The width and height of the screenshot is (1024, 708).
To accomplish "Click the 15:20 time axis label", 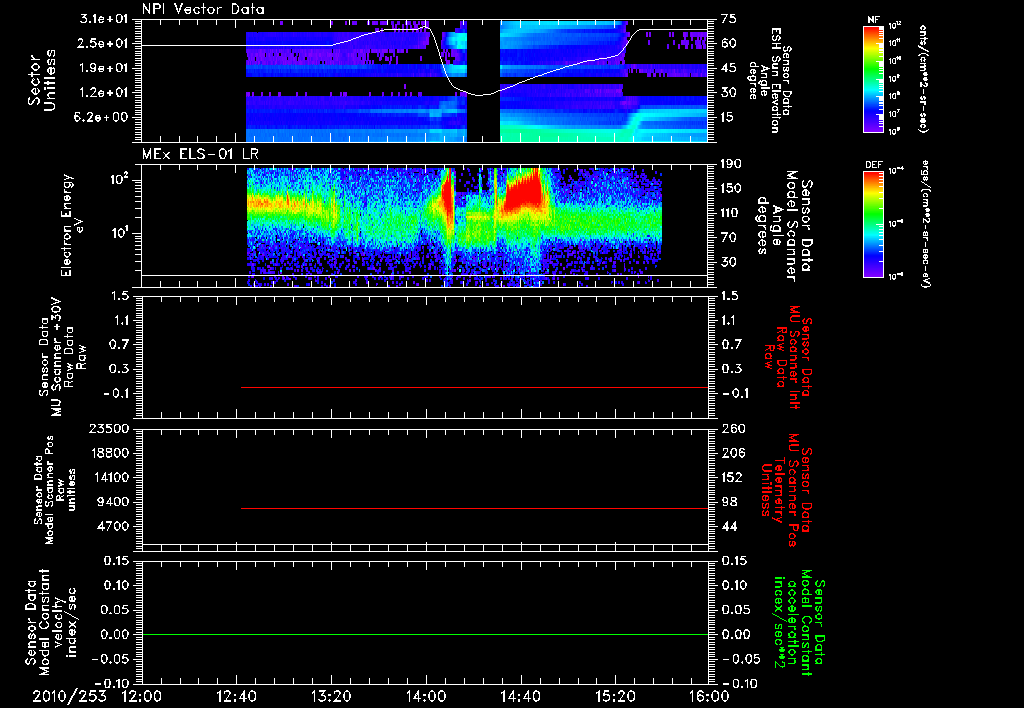I will [615, 696].
